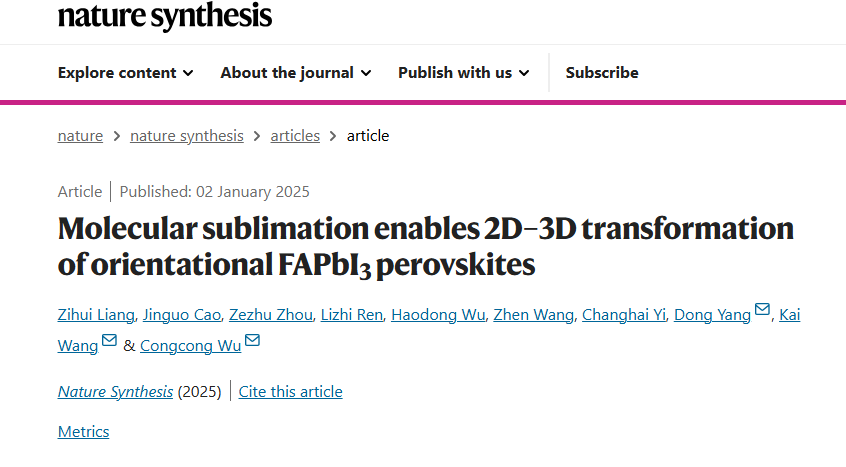Expand the Publish with us chevron
Screen dimensions: 846x467
(x=524, y=73)
